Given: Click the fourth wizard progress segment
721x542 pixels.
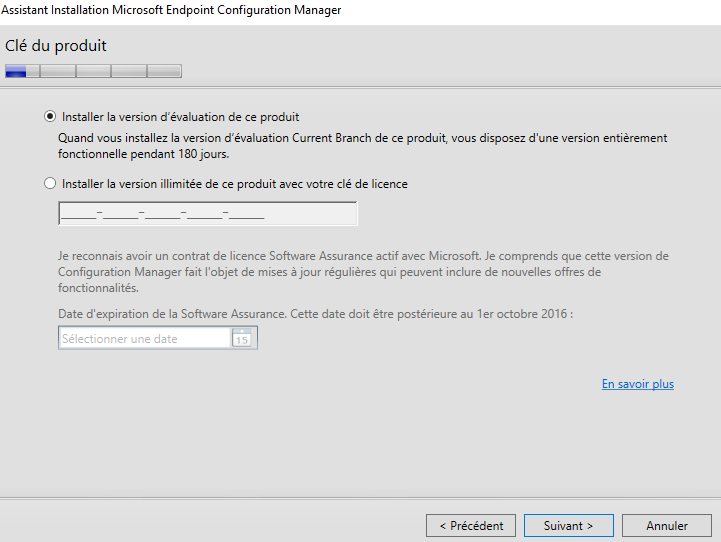Looking at the screenshot, I should pos(128,71).
